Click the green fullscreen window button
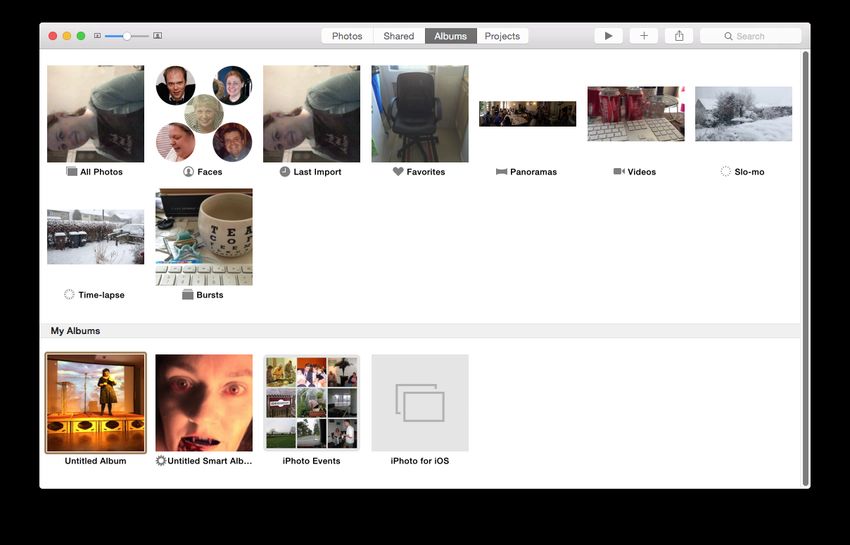The image size is (850, 545). (x=81, y=36)
